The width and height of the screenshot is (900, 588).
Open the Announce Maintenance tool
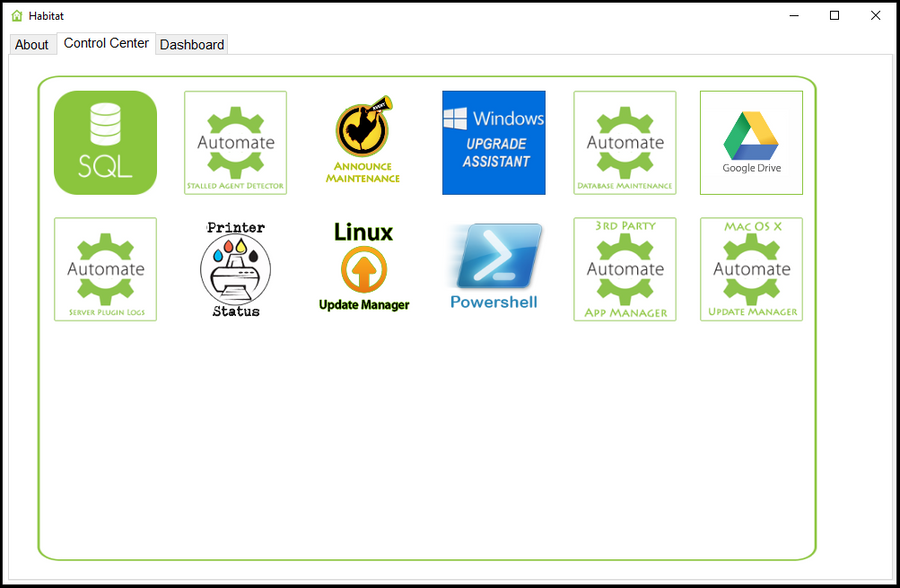(363, 142)
